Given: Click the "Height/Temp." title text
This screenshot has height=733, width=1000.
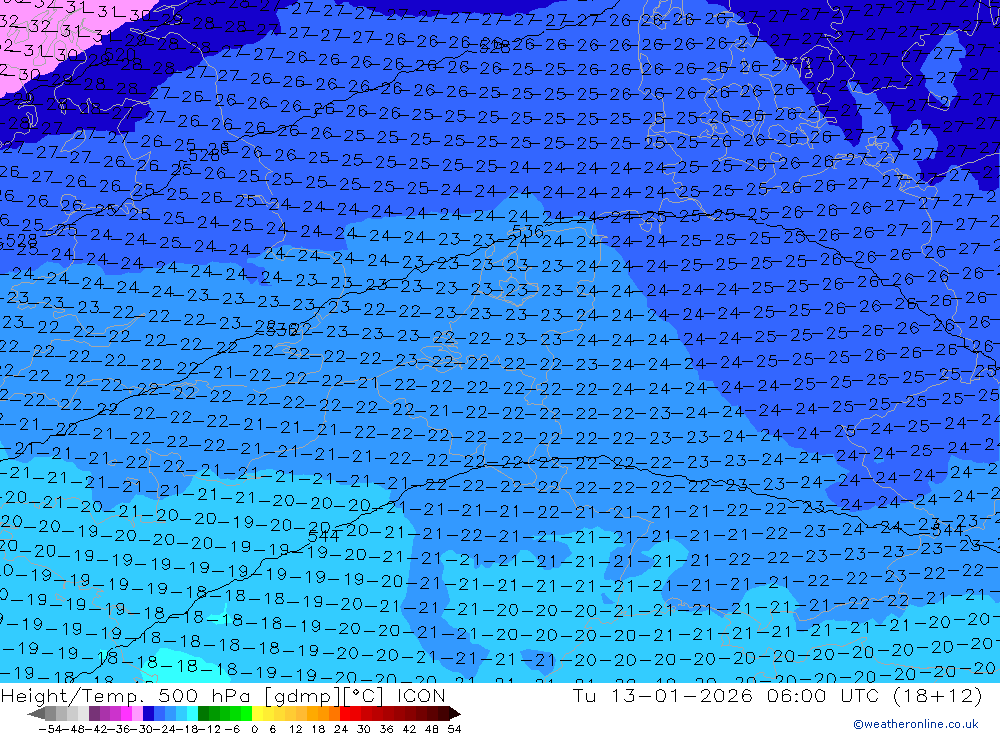Looking at the screenshot, I should point(73,696).
